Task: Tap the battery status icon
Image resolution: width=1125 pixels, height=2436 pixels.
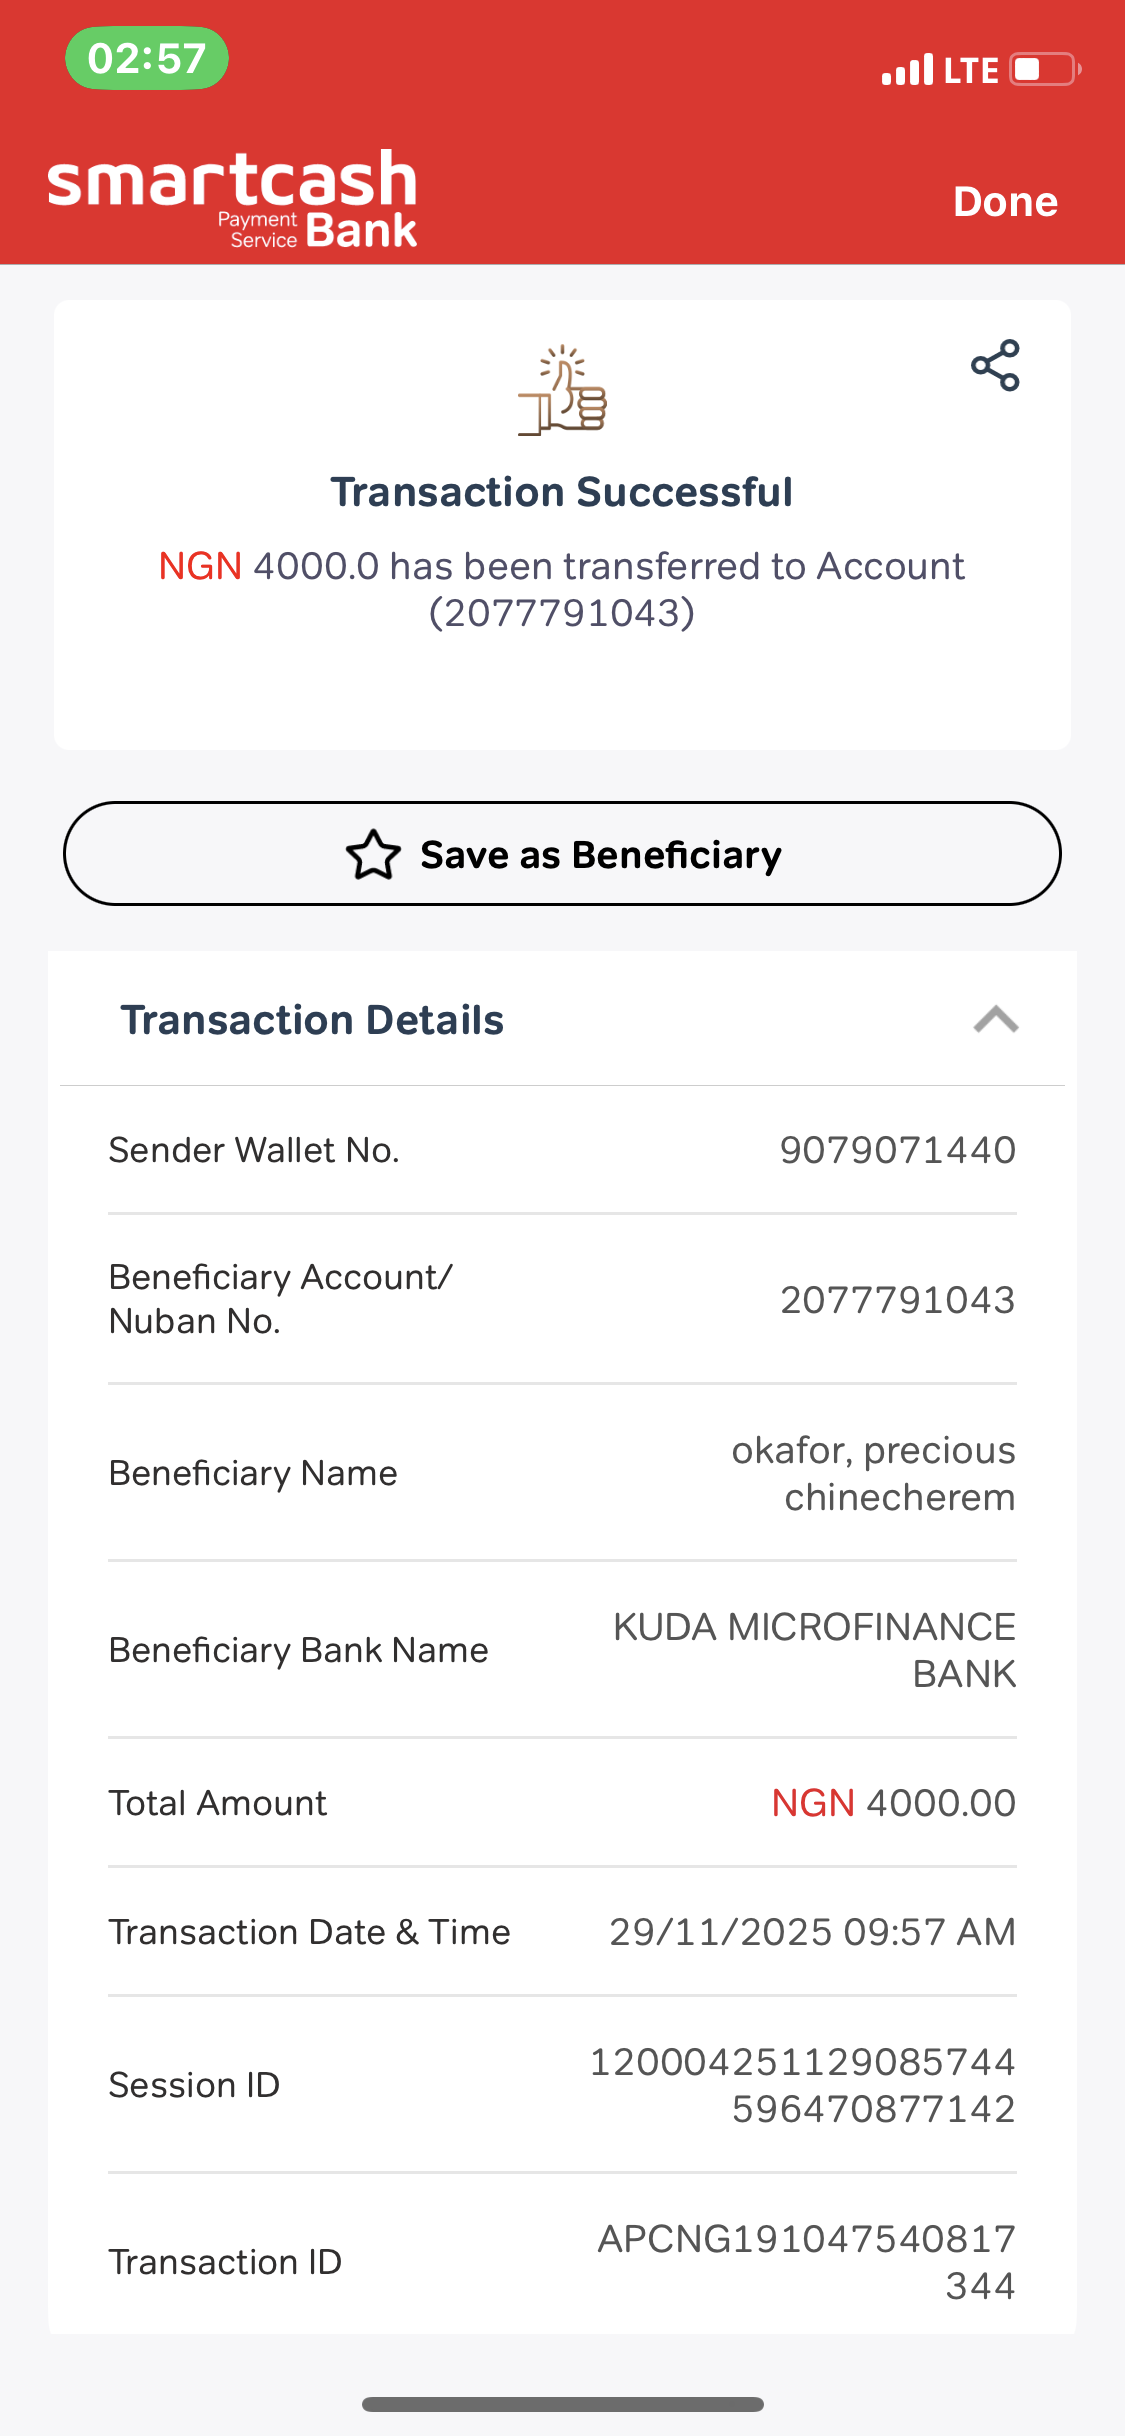Action: 1044,70
